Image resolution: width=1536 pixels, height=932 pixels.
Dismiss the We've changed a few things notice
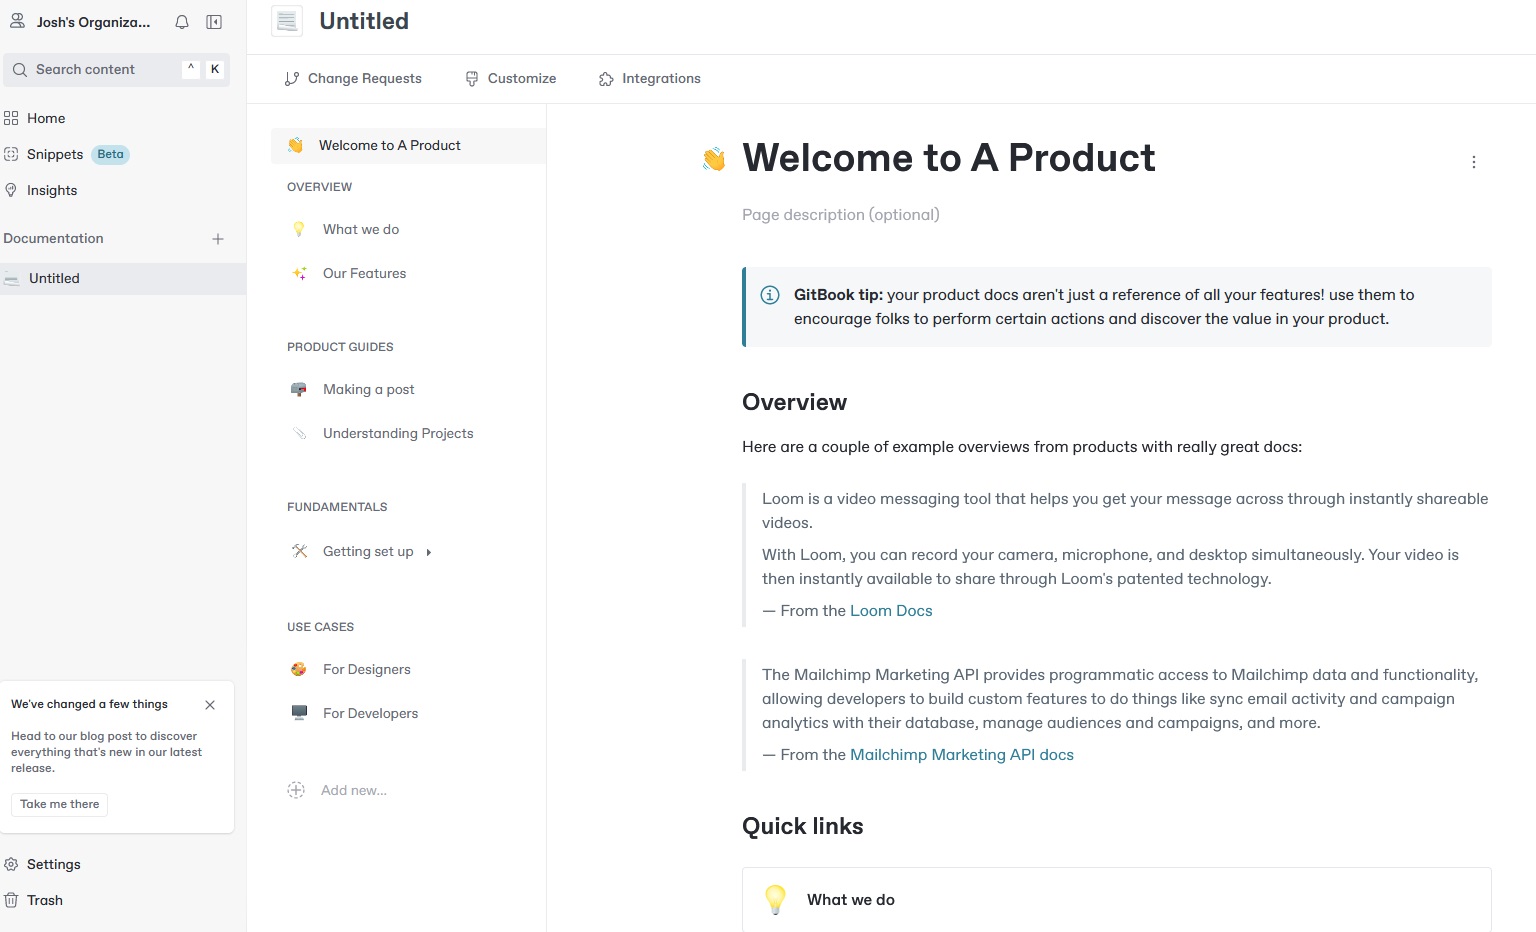(210, 705)
